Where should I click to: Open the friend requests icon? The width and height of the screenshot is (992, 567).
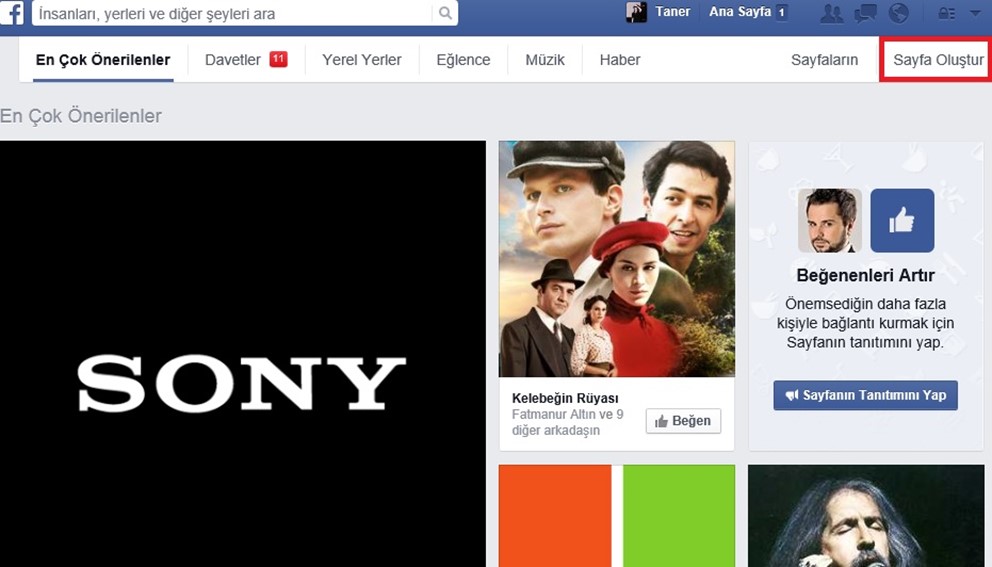pyautogui.click(x=832, y=13)
